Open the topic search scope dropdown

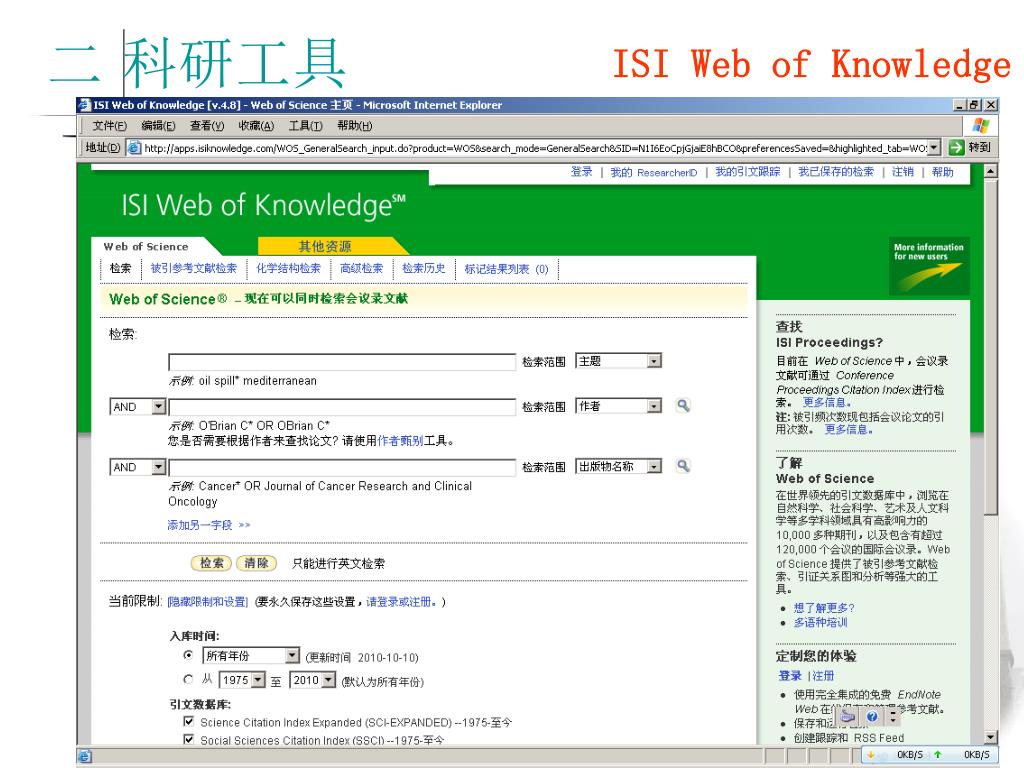(x=618, y=360)
